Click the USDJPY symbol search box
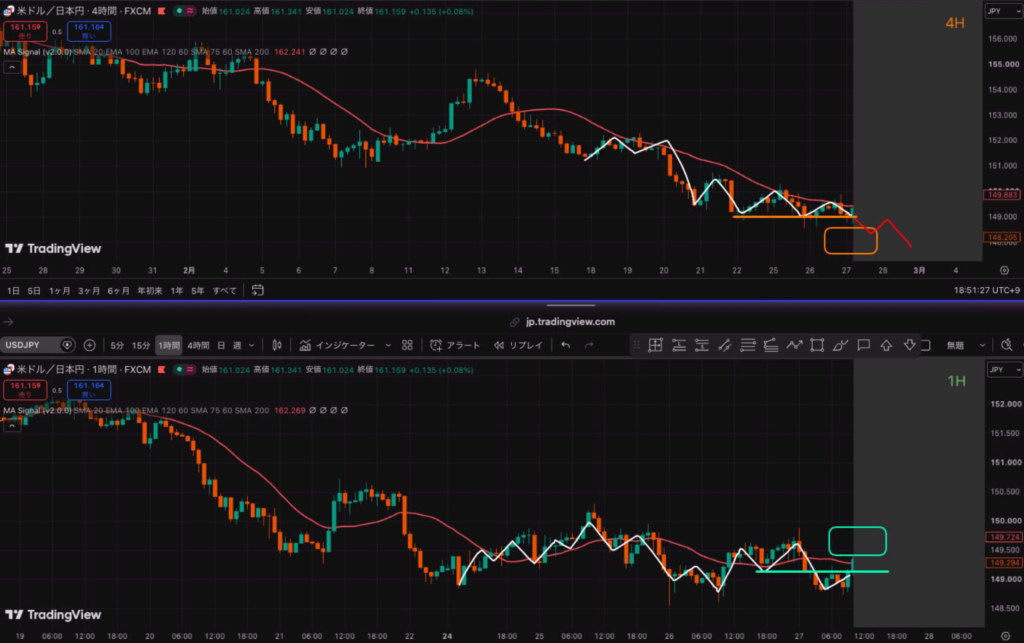The image size is (1024, 643). point(38,345)
